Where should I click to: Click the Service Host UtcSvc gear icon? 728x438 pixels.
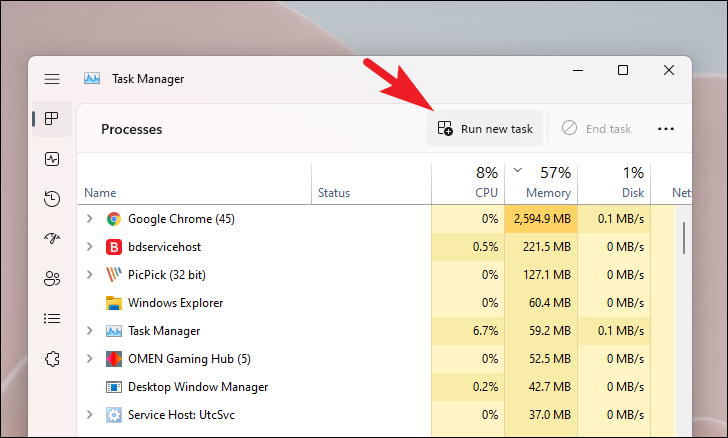(114, 415)
